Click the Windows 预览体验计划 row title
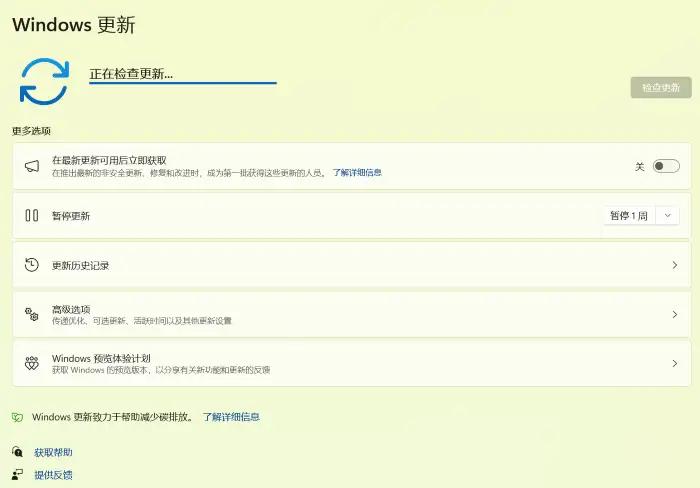 point(101,358)
